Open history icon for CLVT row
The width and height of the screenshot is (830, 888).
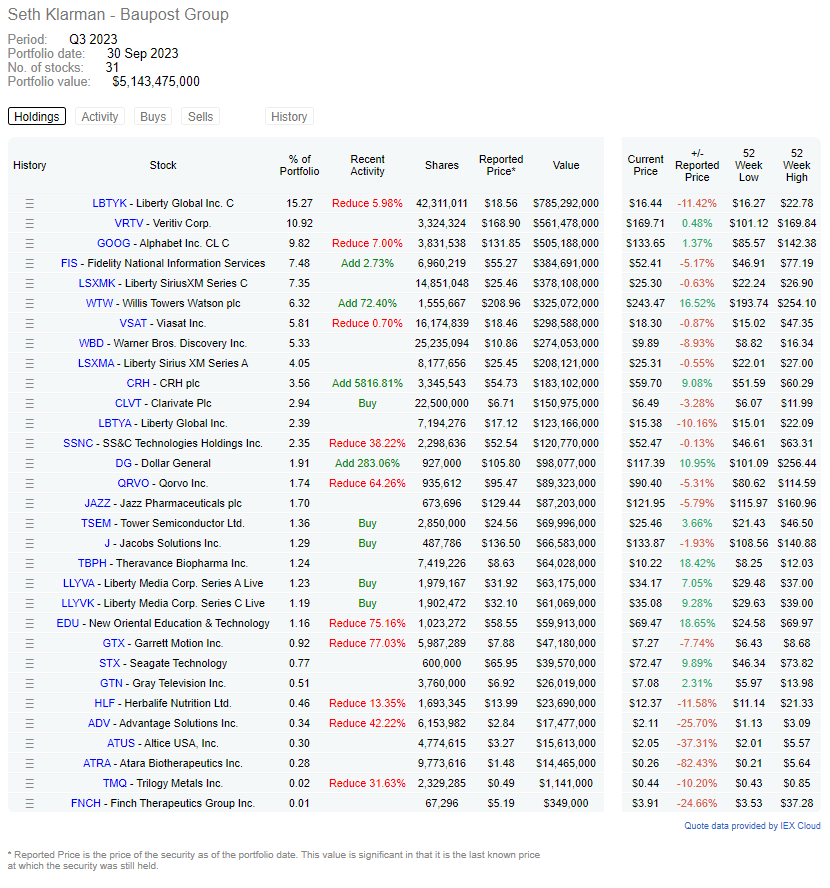coord(29,404)
